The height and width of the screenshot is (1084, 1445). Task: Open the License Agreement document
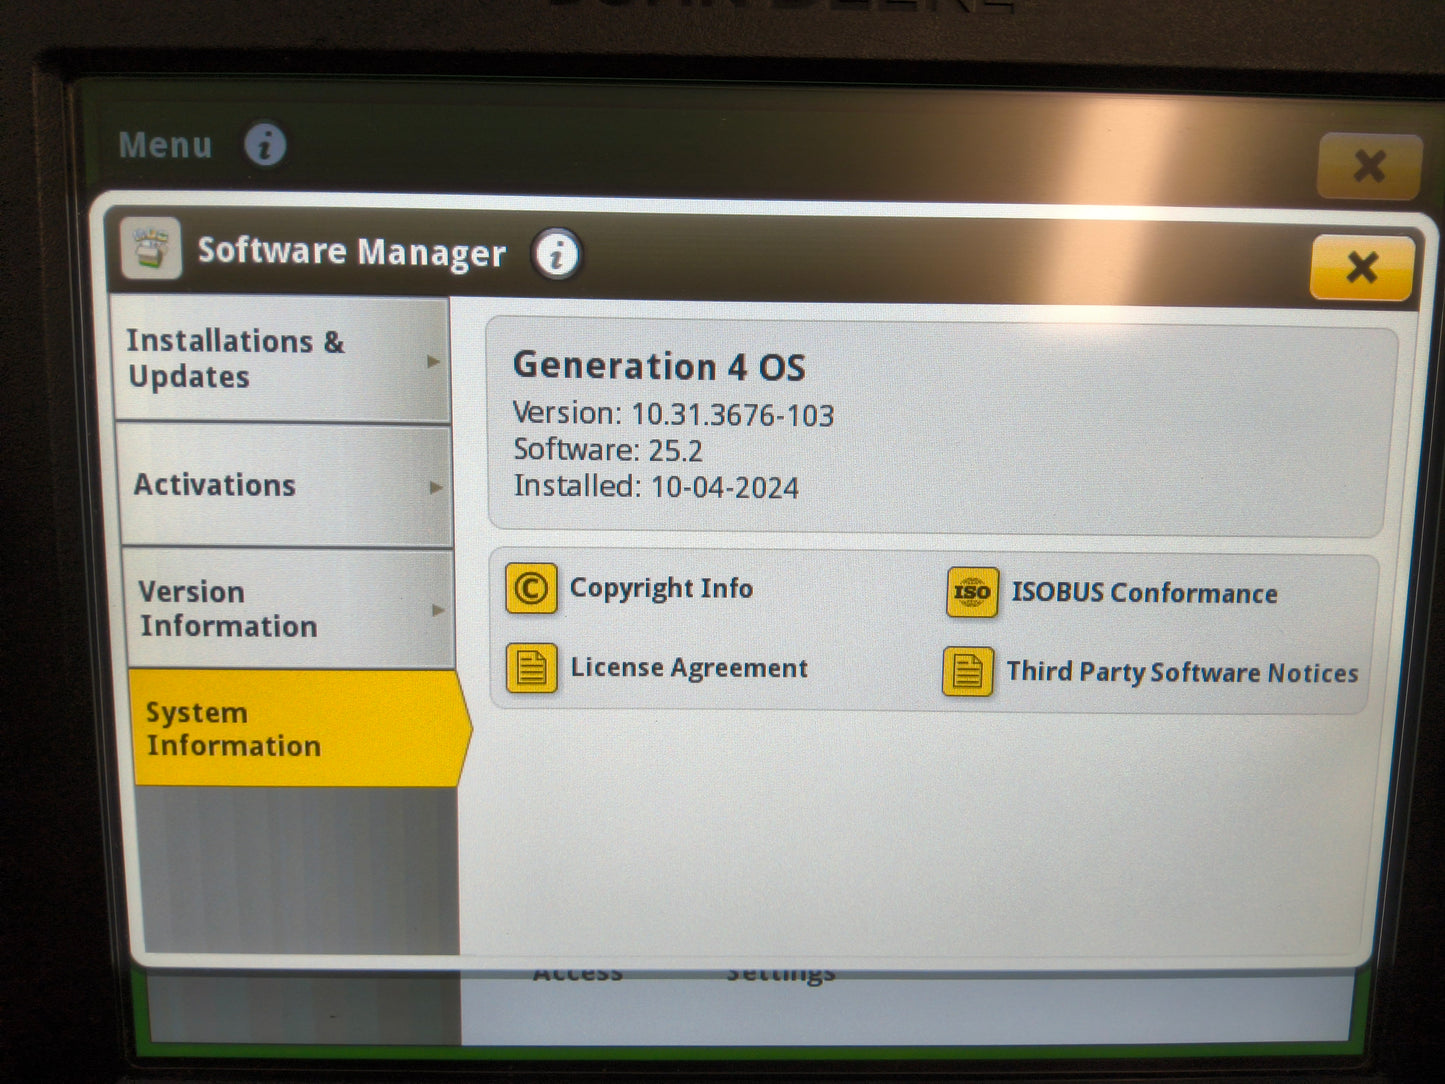pos(688,667)
